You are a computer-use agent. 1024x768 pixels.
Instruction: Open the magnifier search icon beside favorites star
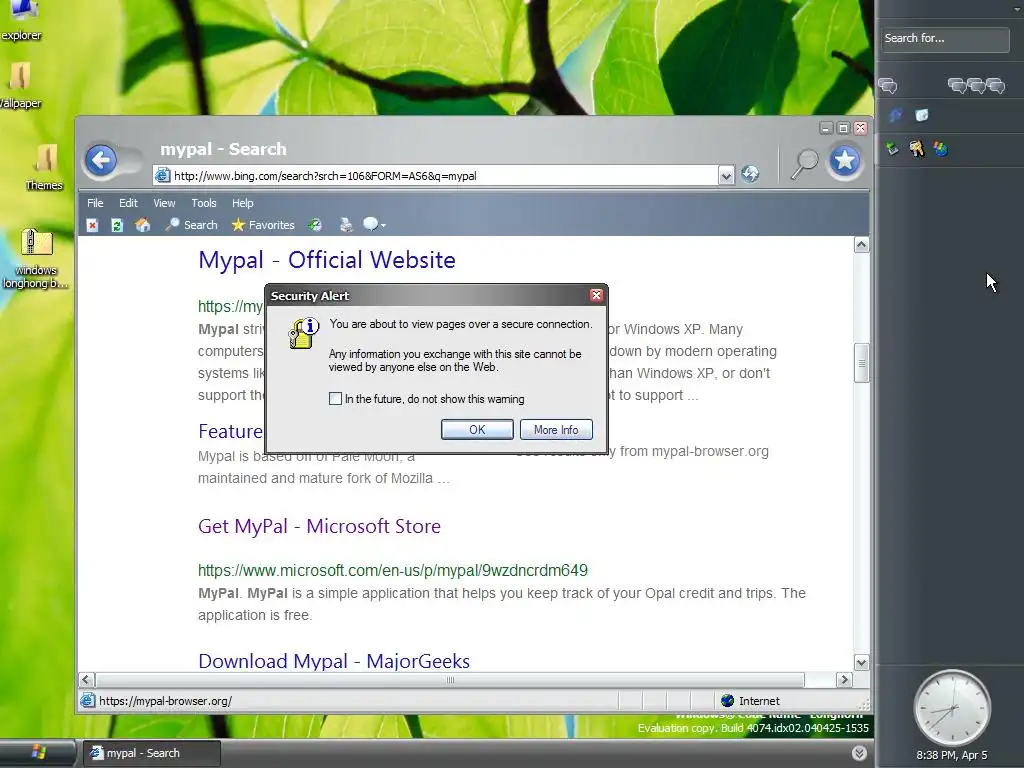804,163
